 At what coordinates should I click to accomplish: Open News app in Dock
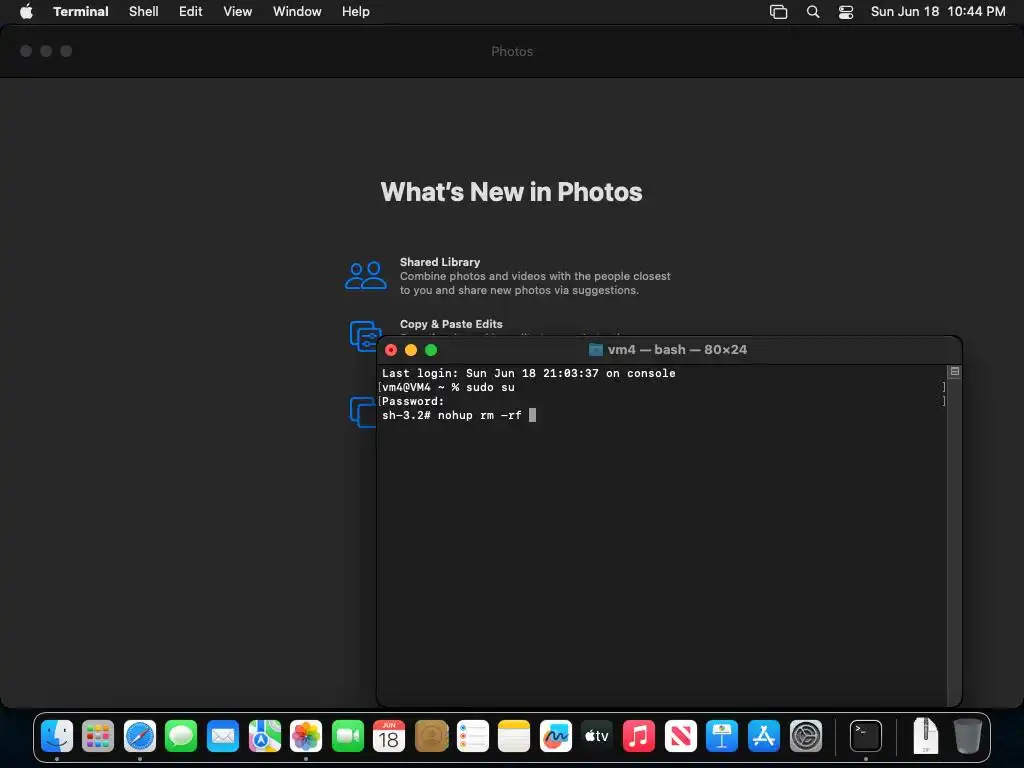point(680,736)
